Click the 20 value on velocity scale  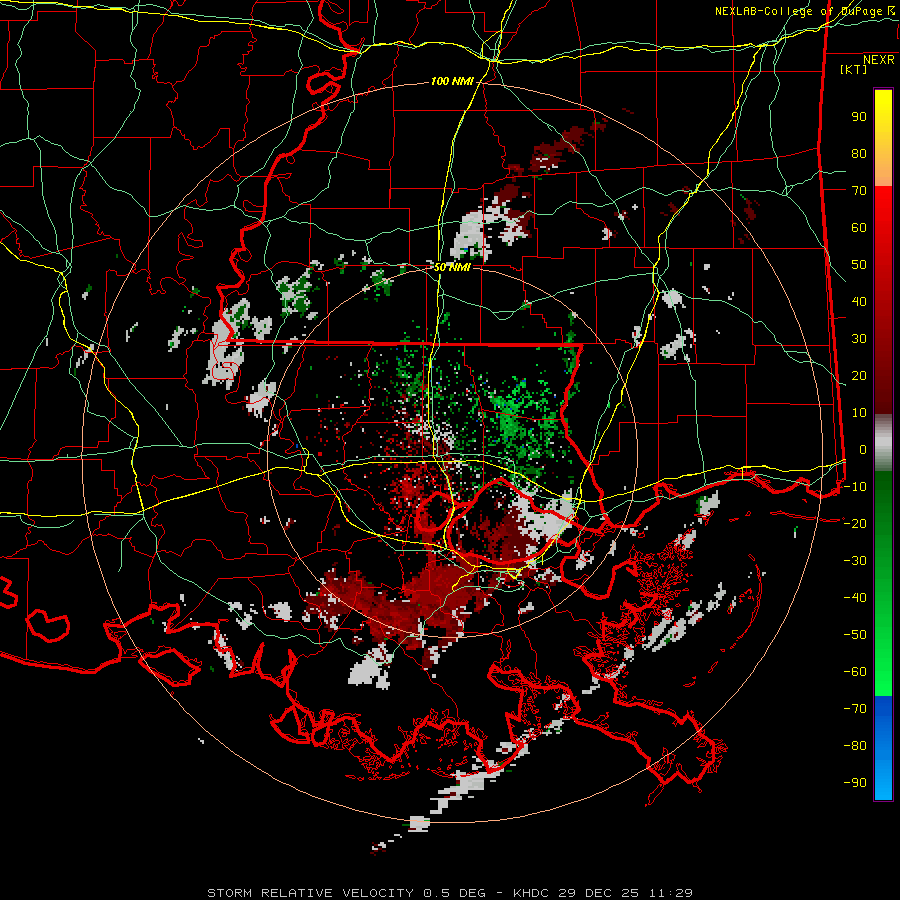click(x=859, y=375)
